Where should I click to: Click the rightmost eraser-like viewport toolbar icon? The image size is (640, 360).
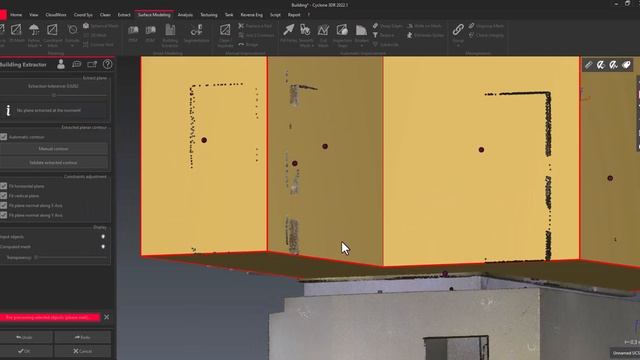tap(627, 65)
